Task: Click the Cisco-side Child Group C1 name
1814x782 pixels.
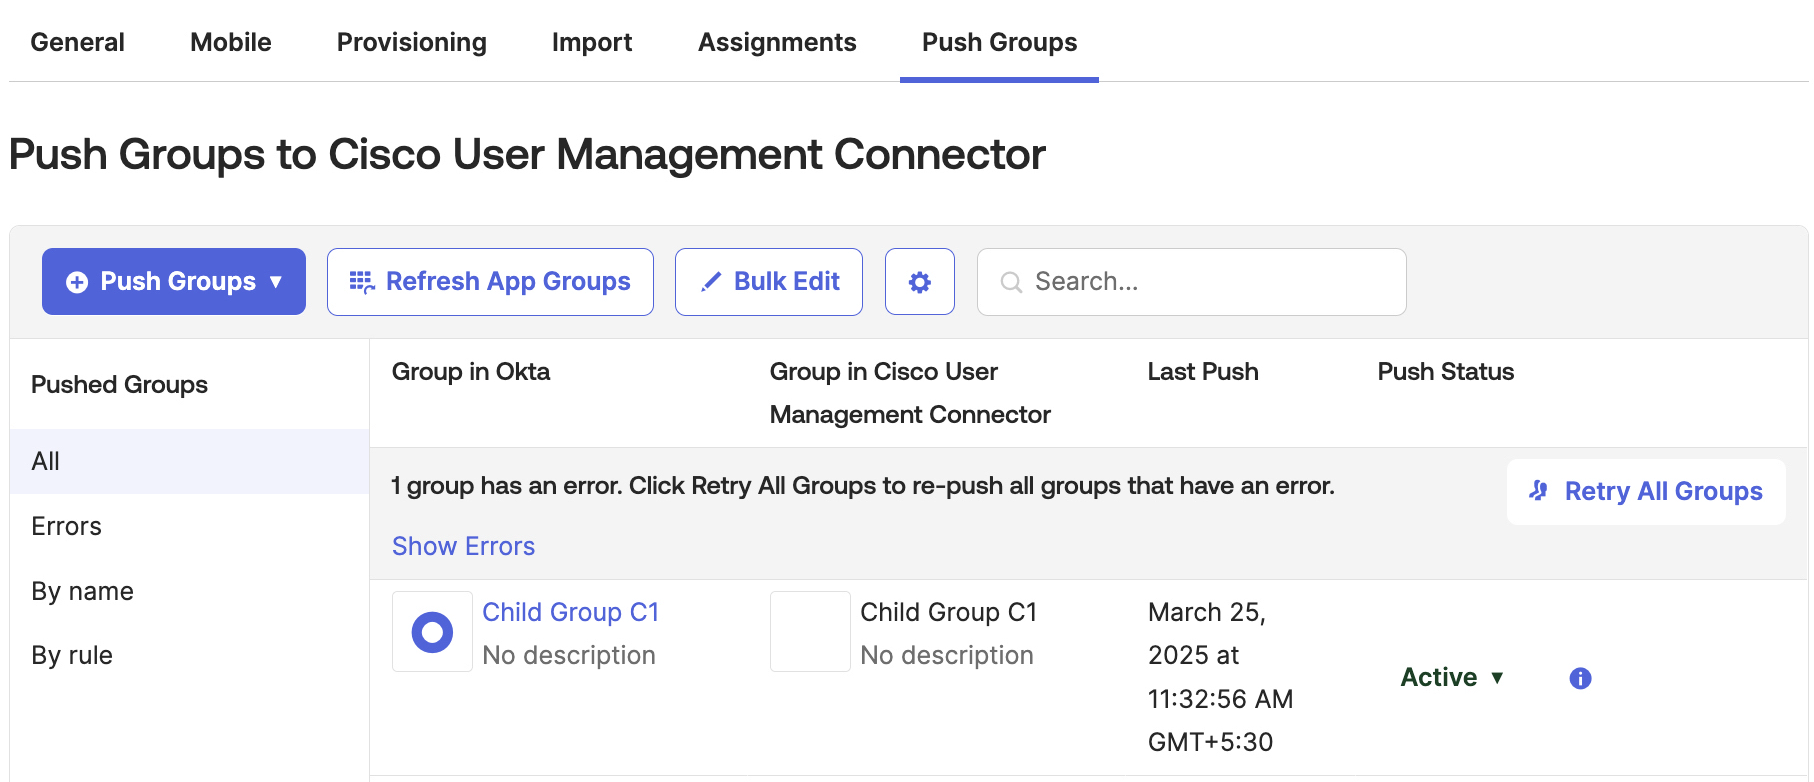Action: point(949,612)
